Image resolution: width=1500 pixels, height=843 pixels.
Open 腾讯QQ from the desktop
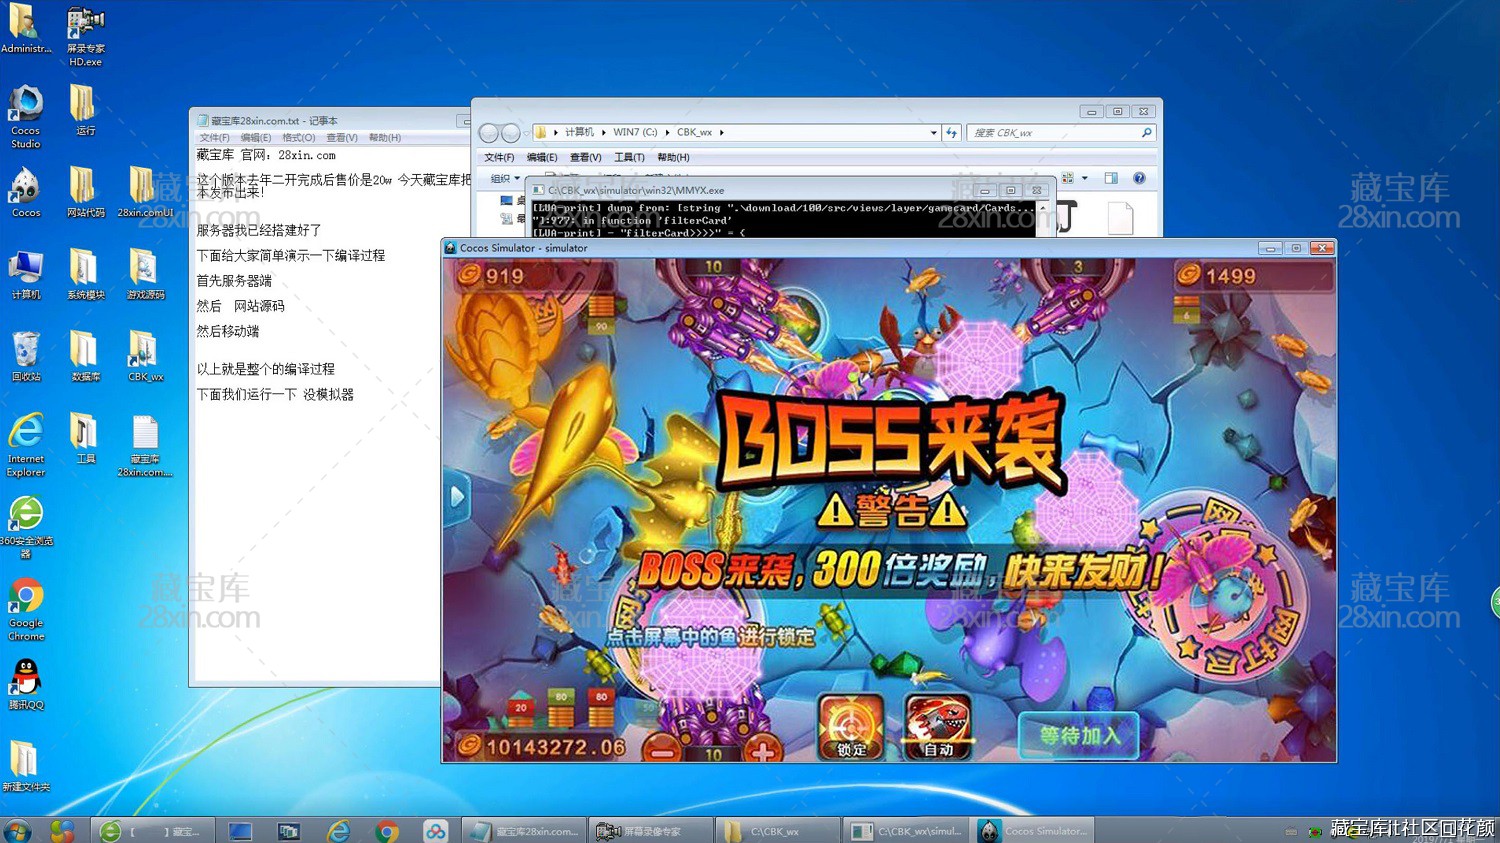[x=25, y=685]
